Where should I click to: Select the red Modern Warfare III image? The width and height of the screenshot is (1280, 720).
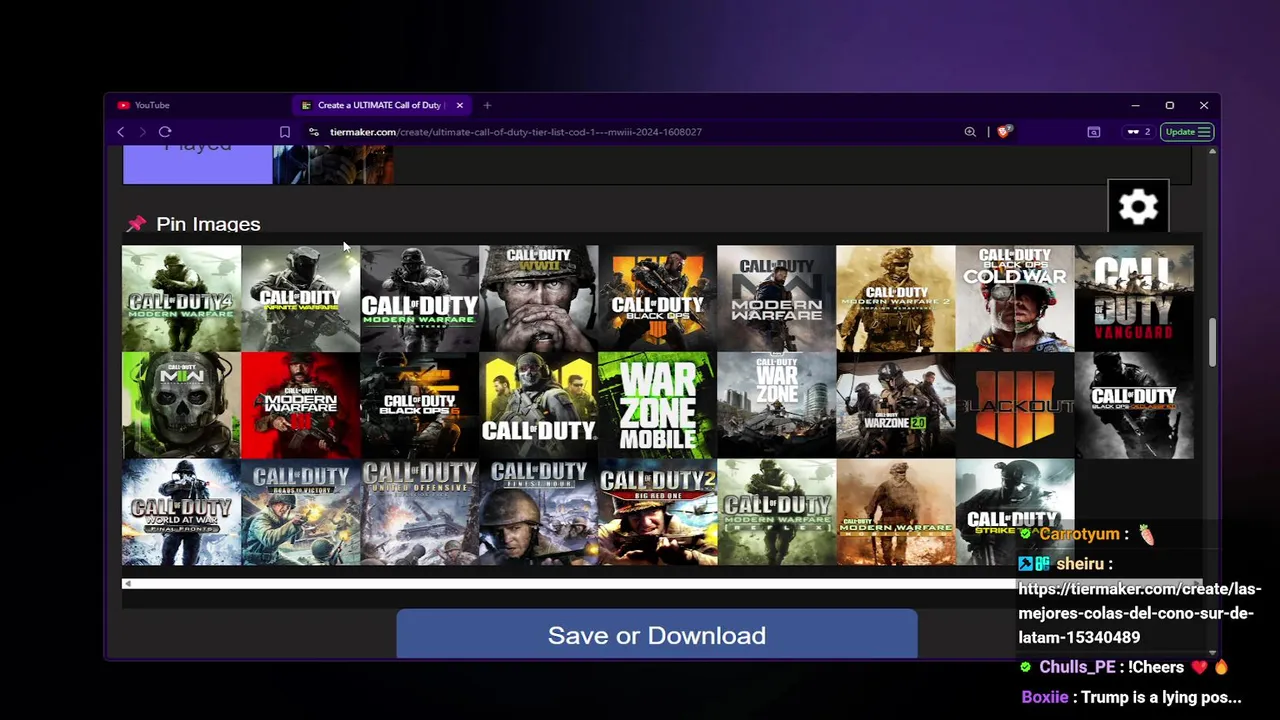(300, 405)
